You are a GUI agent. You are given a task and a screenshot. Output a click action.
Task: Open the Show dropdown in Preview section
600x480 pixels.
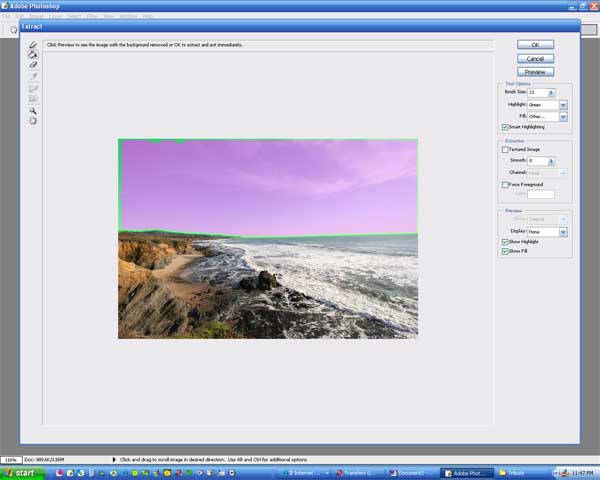[x=563, y=219]
